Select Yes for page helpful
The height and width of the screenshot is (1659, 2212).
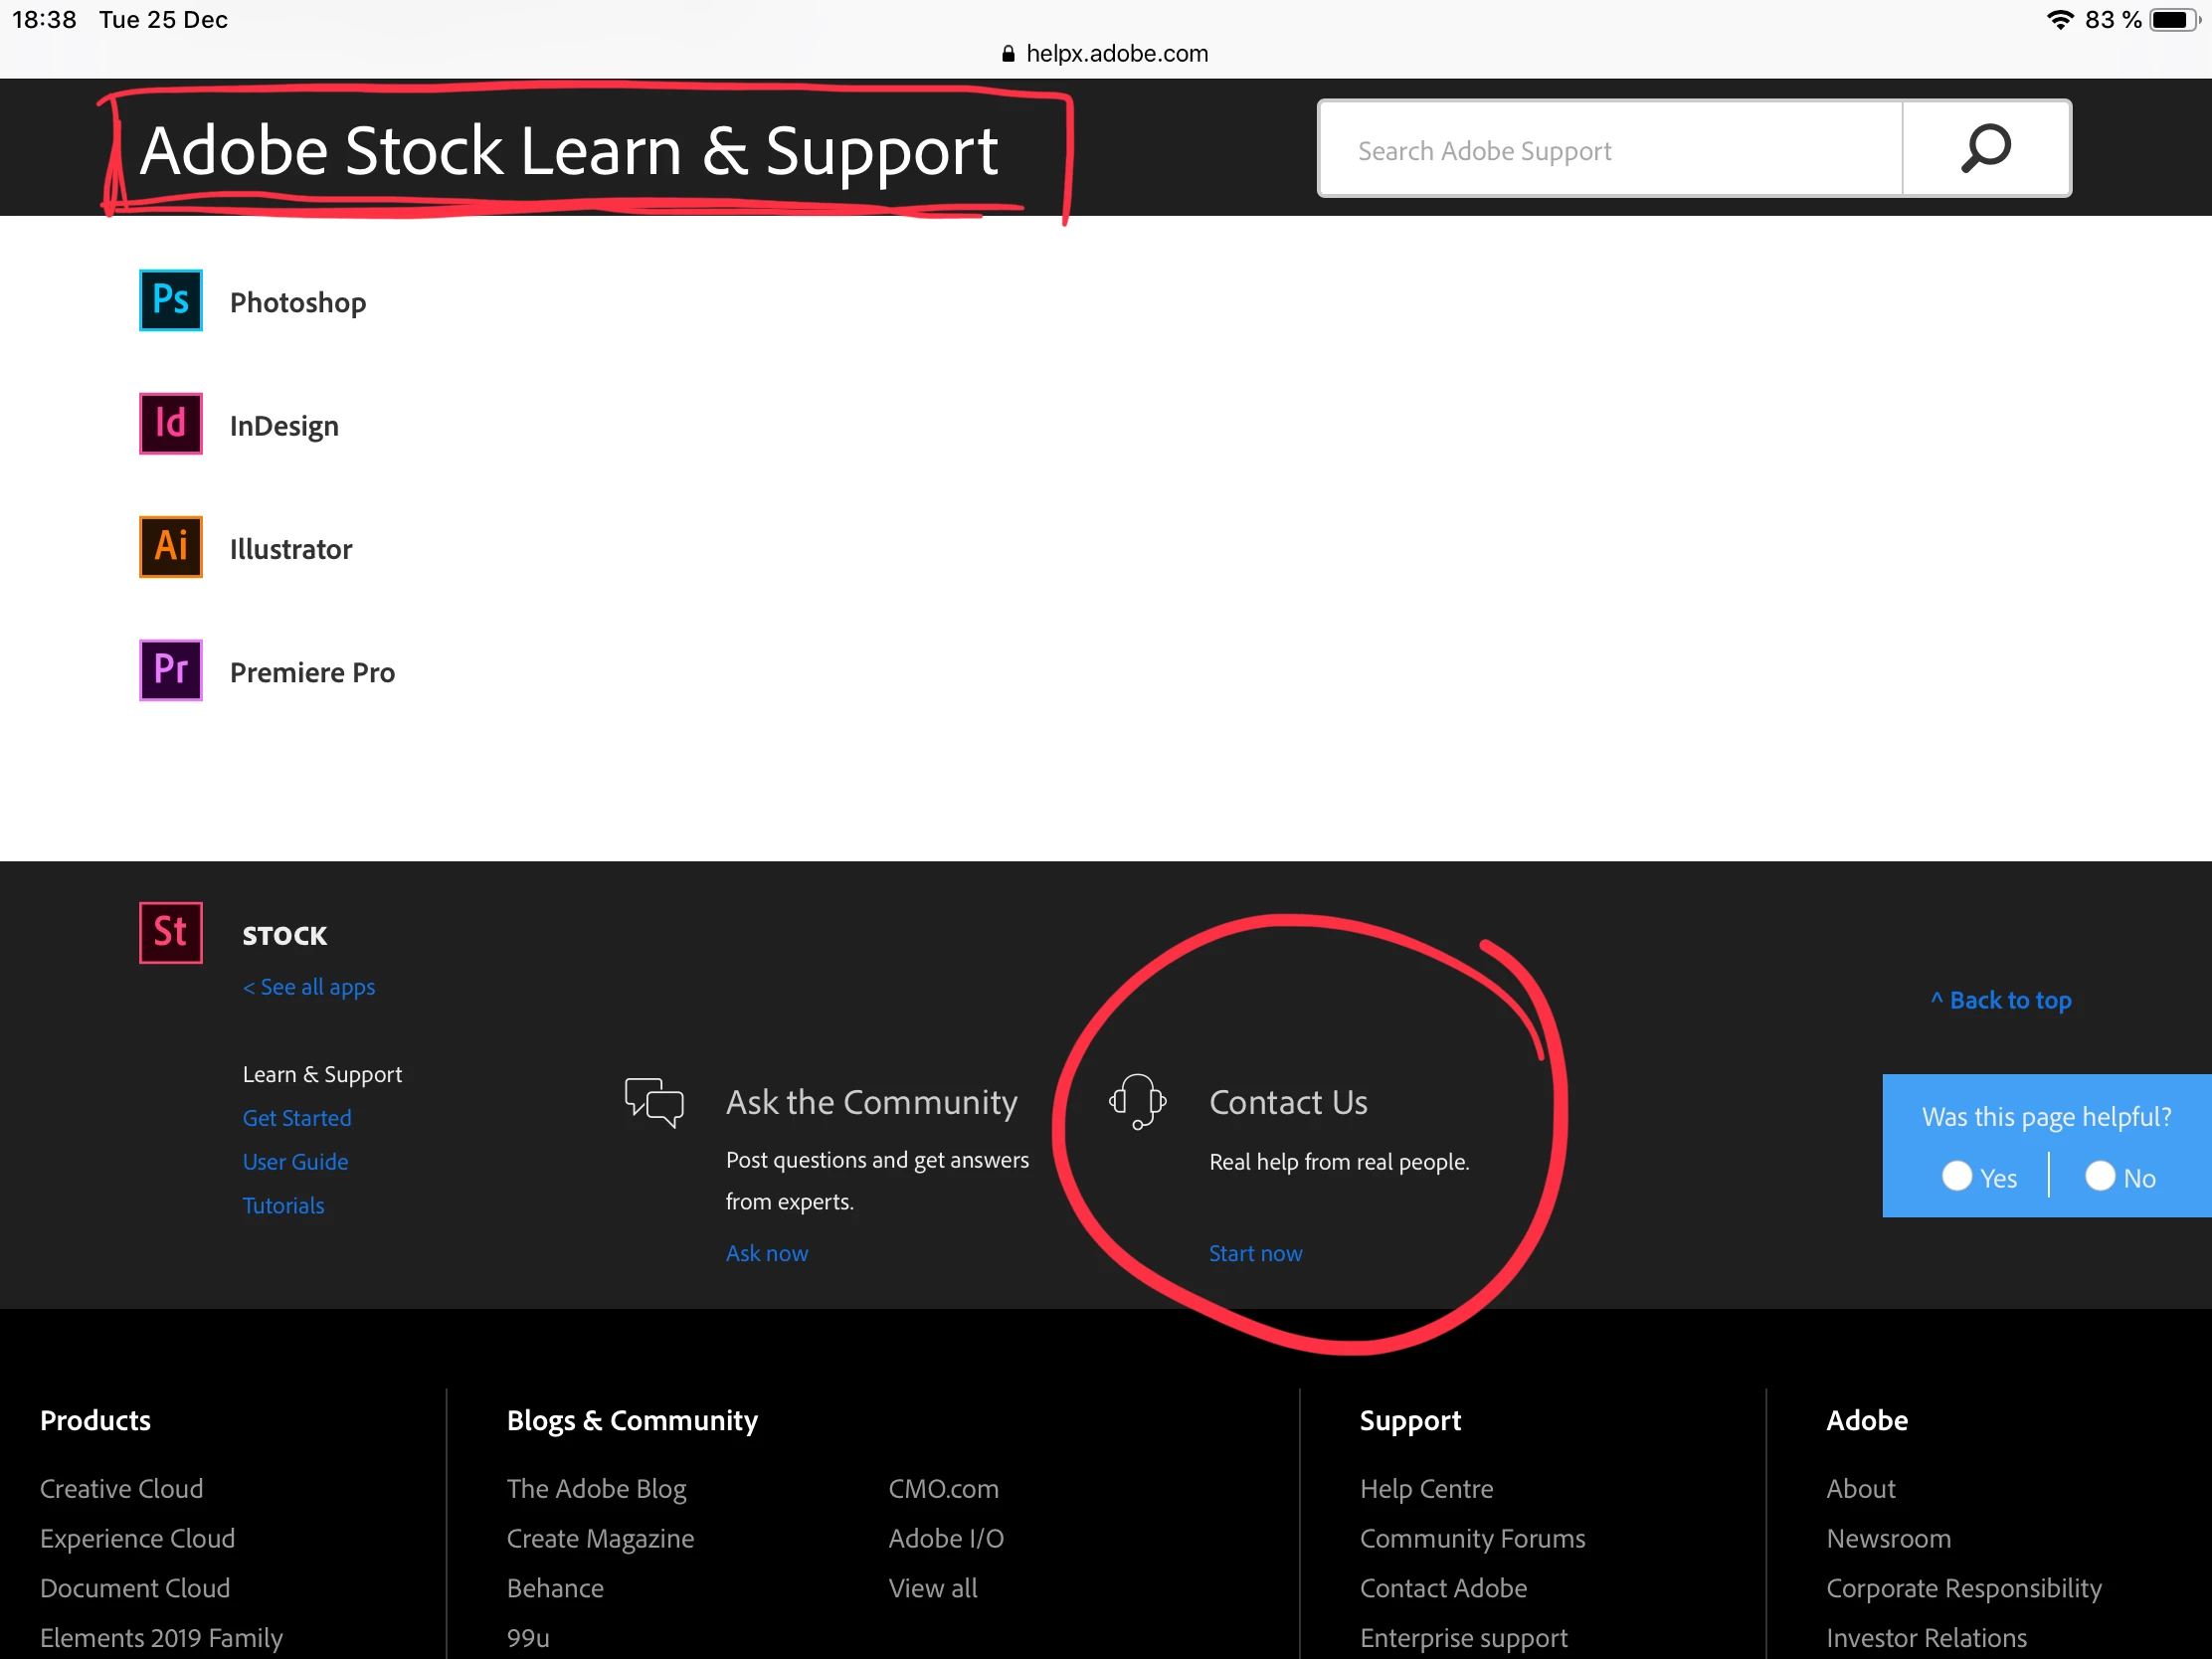pos(1957,1176)
